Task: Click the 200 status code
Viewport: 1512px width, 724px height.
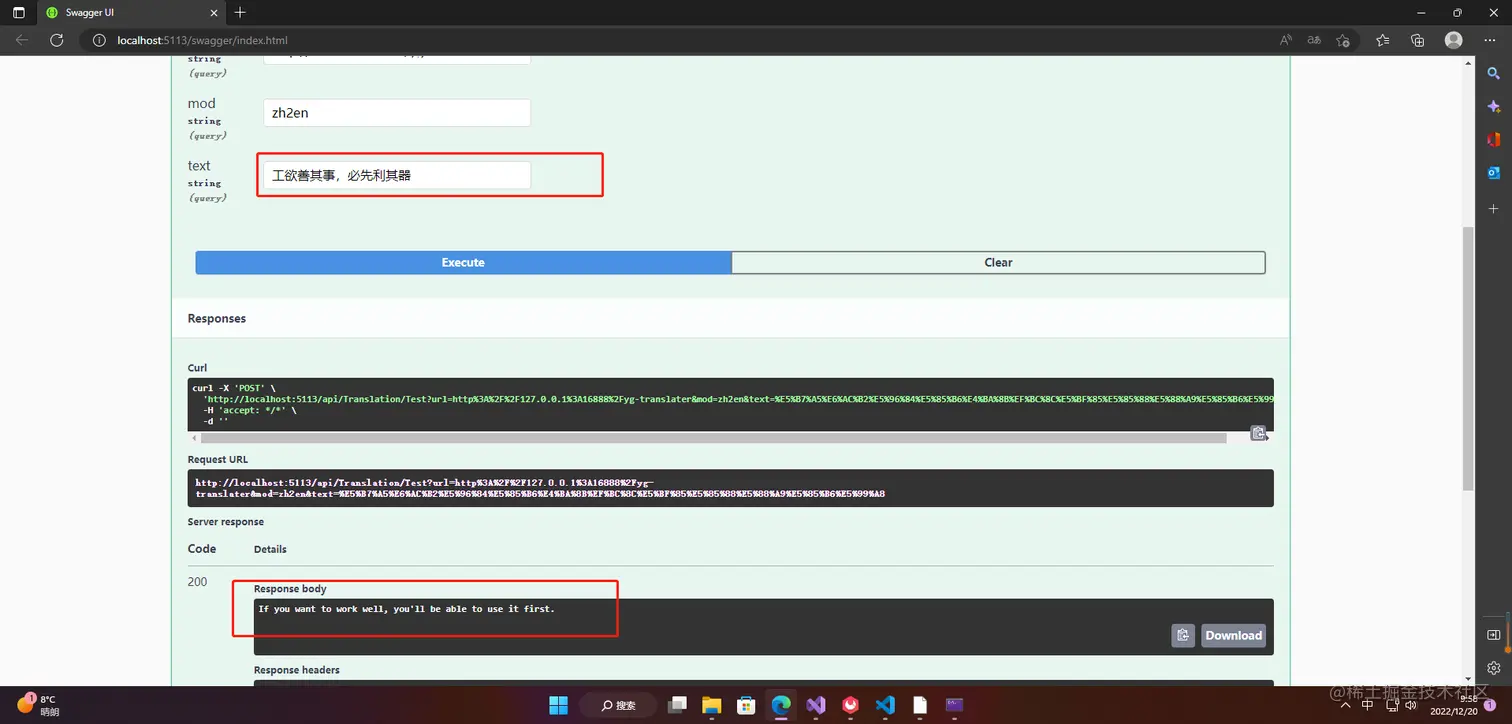Action: (197, 582)
